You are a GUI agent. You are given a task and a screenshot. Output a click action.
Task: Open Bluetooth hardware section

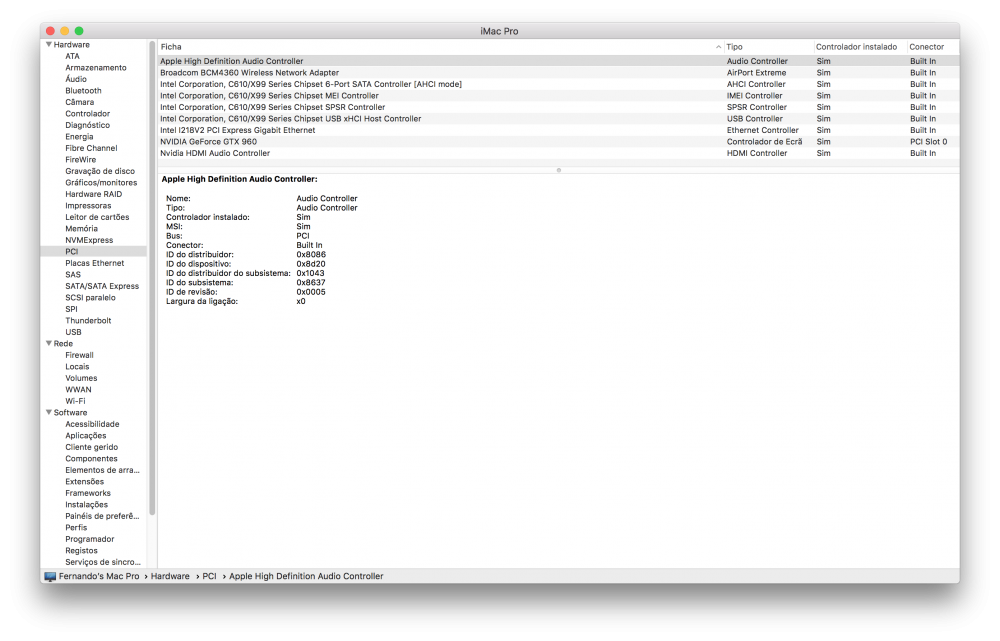point(83,91)
